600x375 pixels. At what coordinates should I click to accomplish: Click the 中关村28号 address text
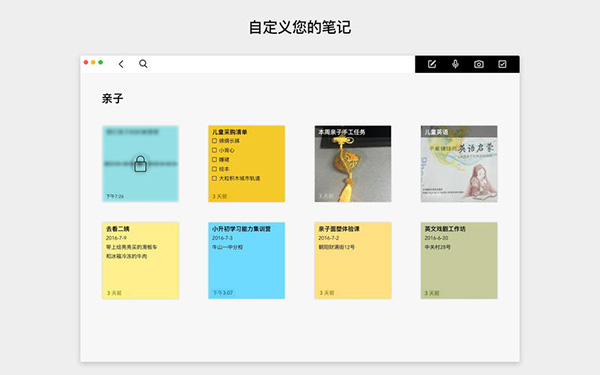pos(437,247)
